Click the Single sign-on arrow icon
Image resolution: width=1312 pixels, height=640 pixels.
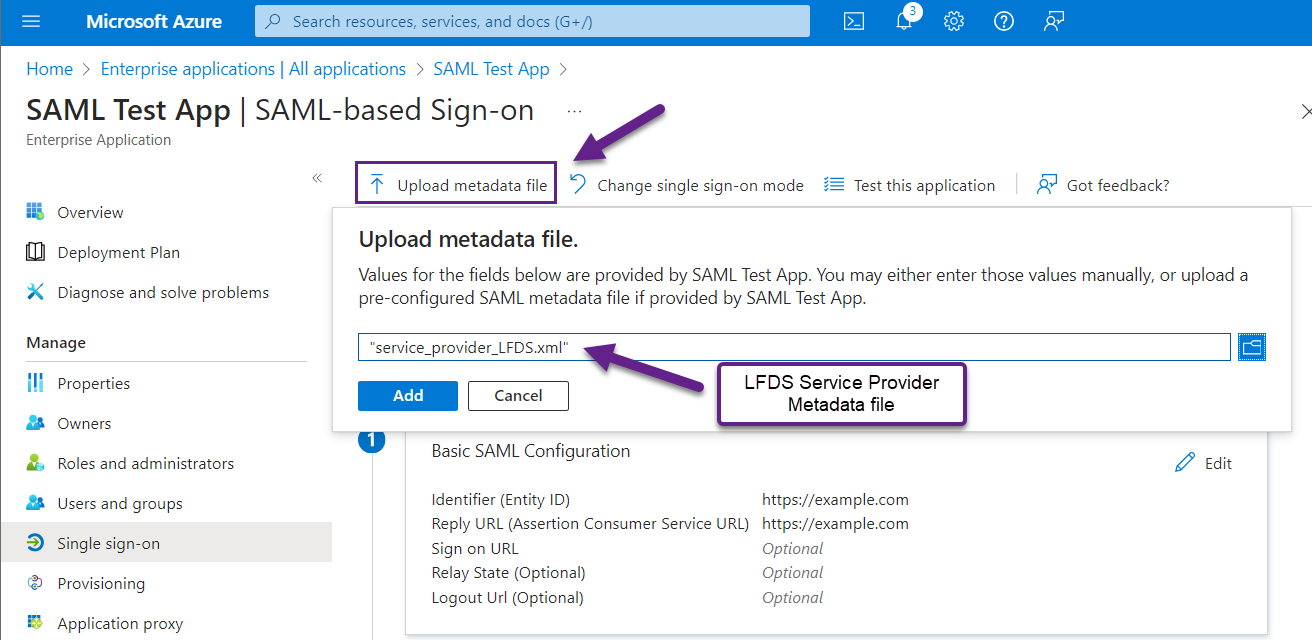[35, 543]
